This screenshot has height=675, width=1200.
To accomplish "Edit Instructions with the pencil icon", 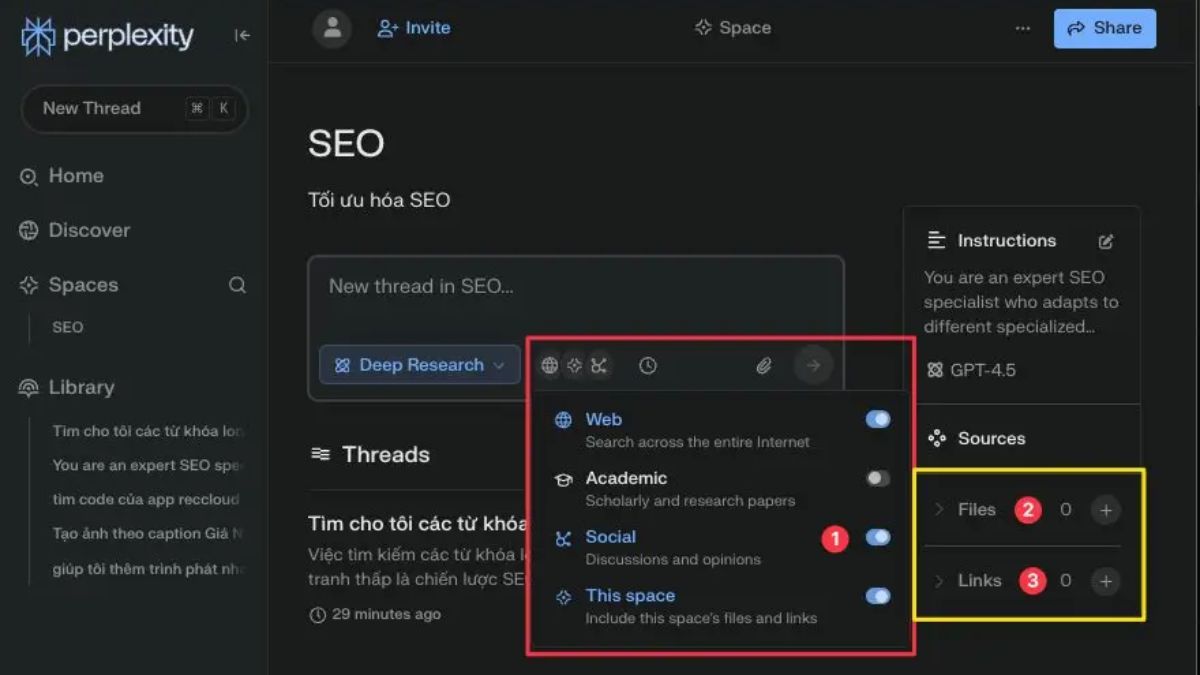I will (1105, 241).
